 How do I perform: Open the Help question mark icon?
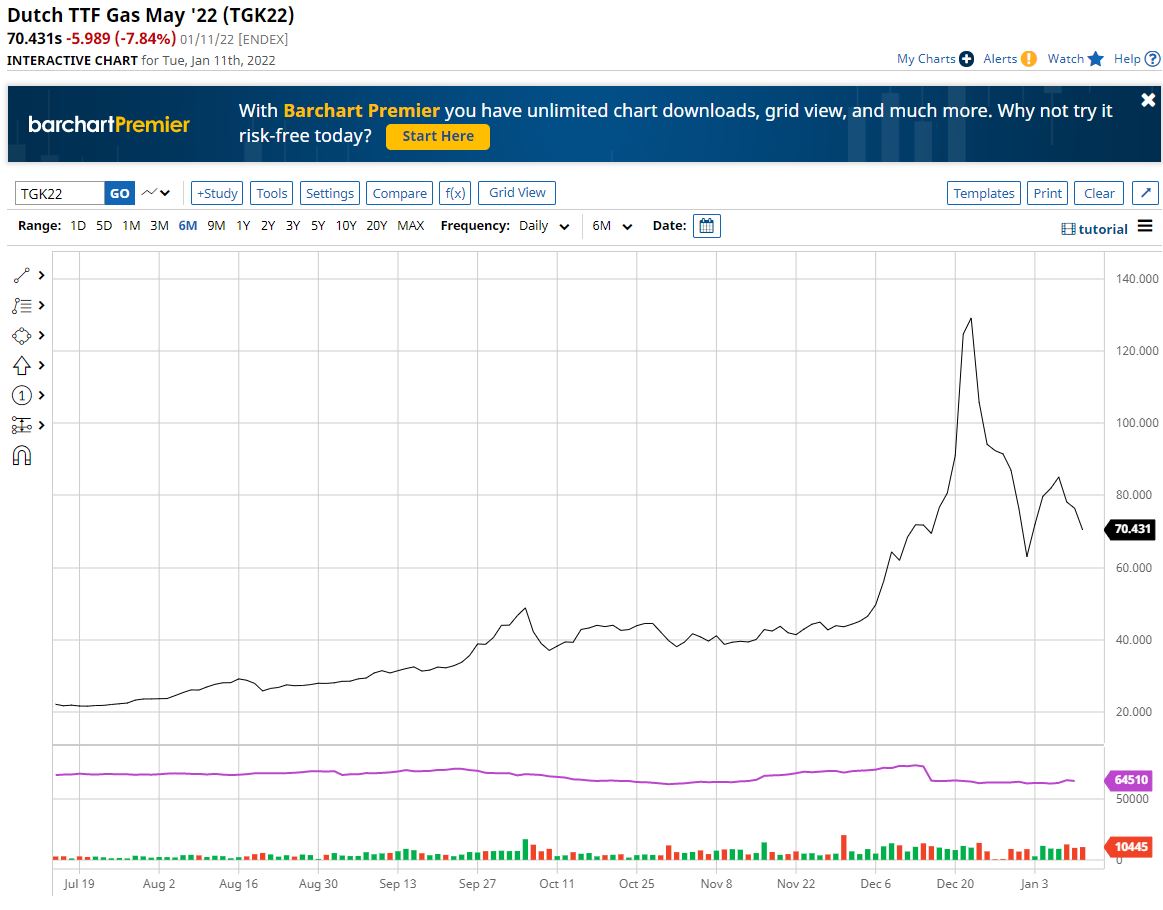pos(1153,59)
